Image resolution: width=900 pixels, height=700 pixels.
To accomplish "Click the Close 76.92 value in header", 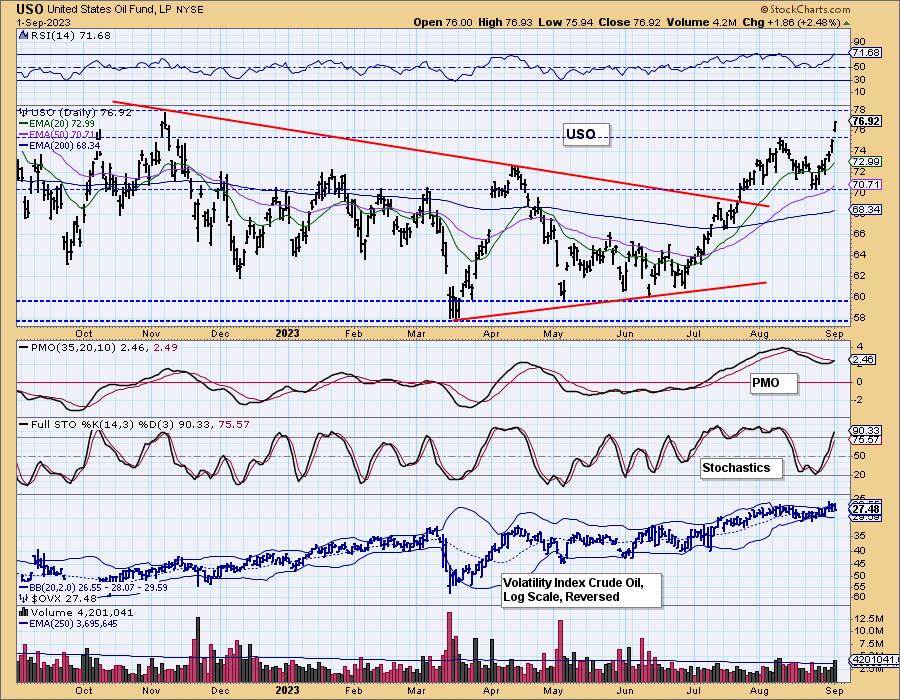I will click(629, 22).
